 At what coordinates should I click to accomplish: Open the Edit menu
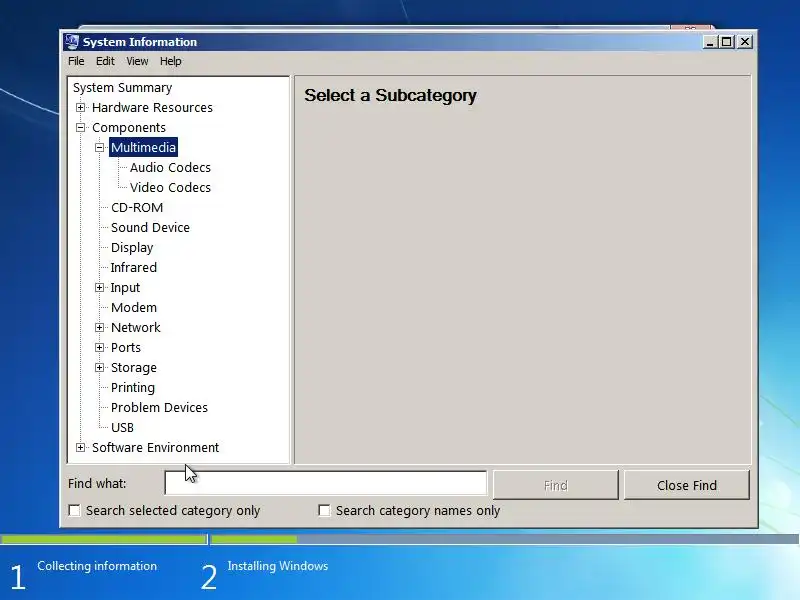point(105,61)
